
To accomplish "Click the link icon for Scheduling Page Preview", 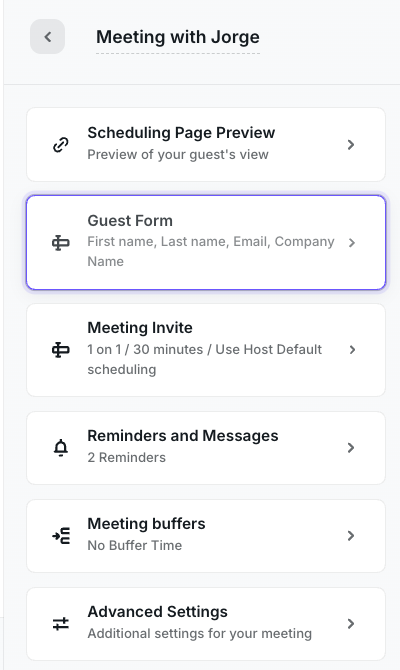I will 61,145.
